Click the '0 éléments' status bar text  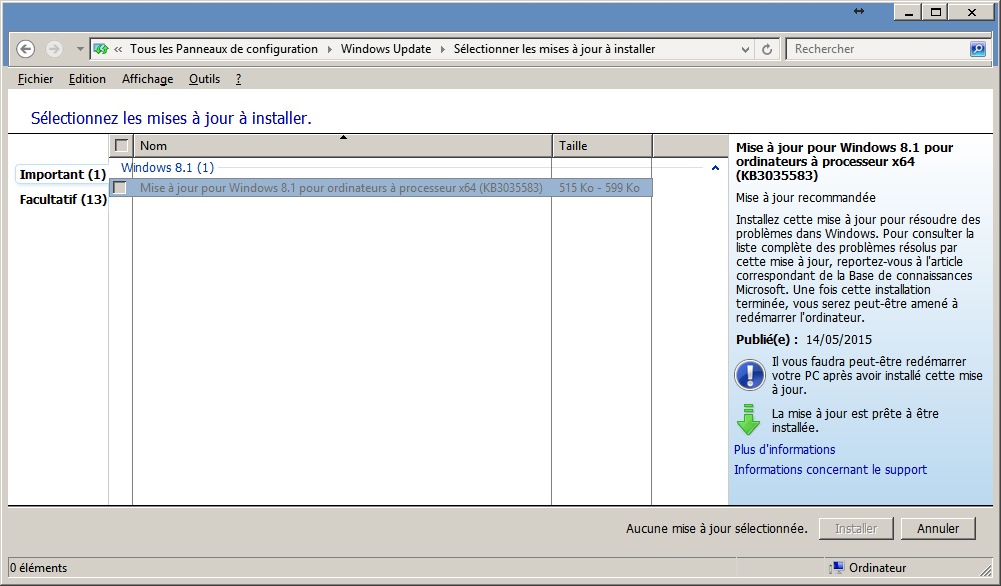38,567
